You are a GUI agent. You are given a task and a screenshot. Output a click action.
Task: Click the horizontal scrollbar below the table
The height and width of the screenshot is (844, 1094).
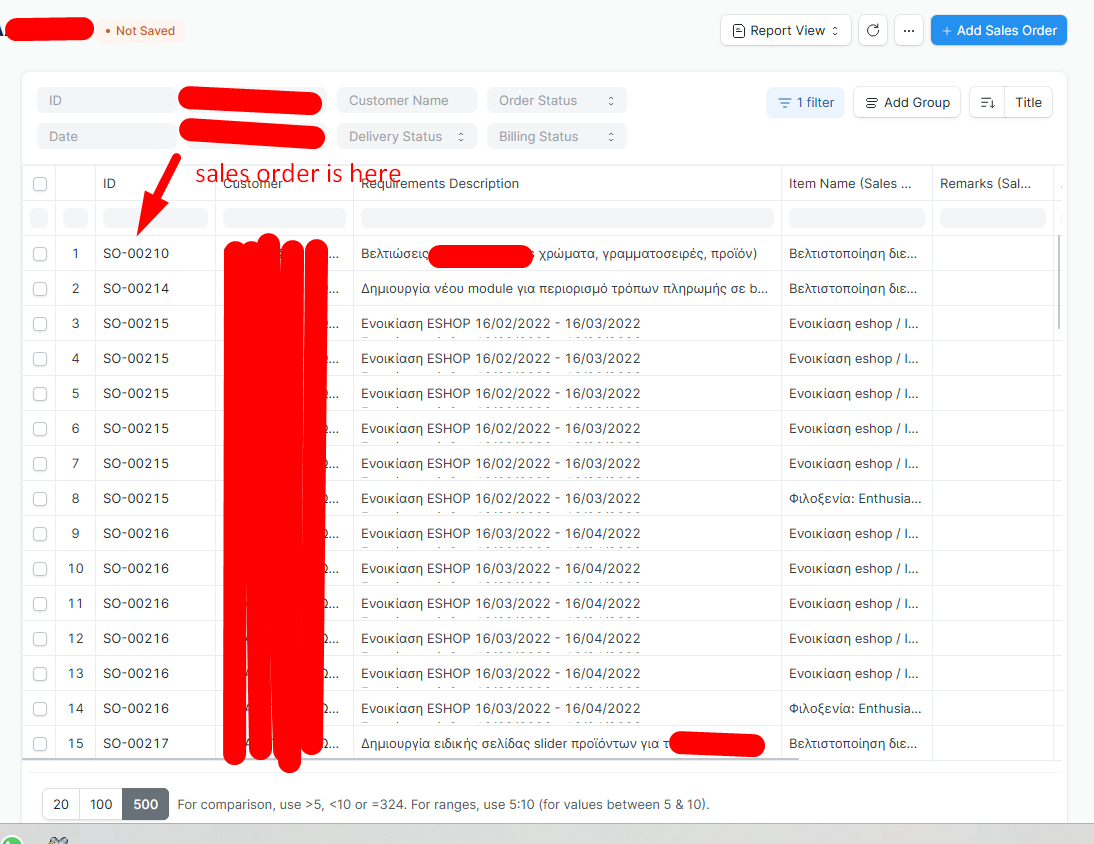click(x=410, y=758)
